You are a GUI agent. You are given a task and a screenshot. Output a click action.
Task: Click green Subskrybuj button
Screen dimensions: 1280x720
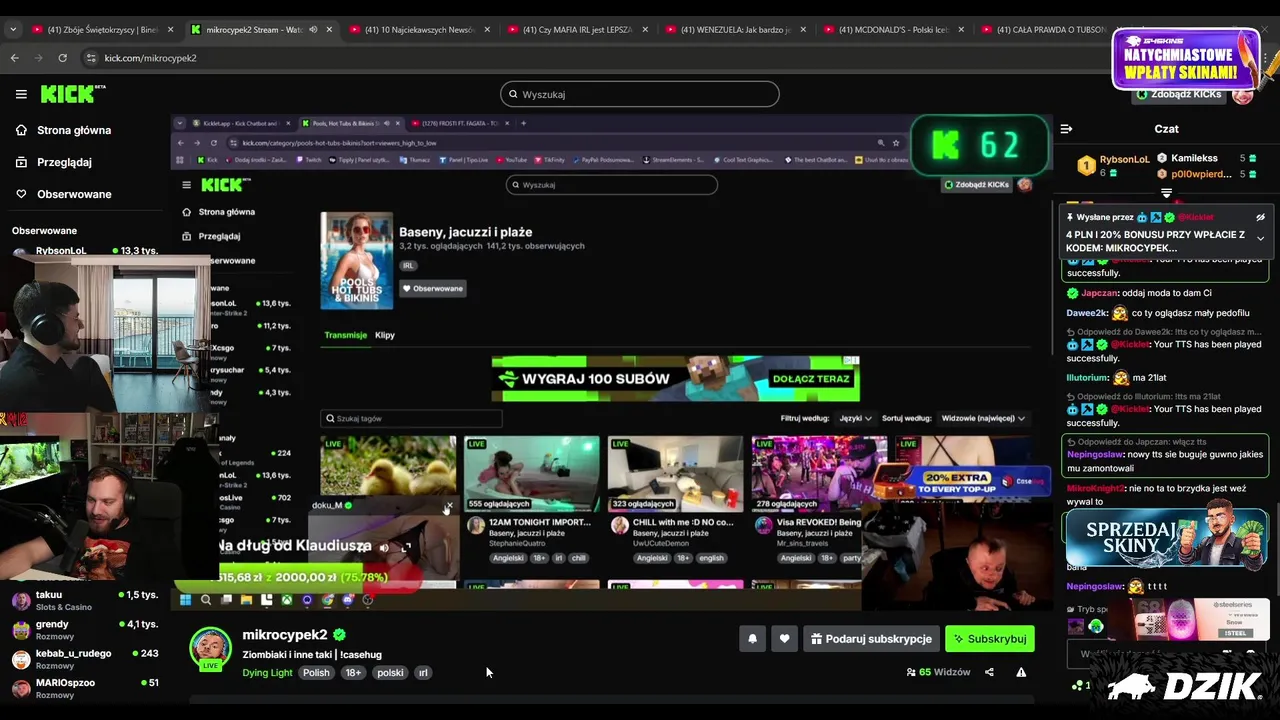(x=990, y=639)
